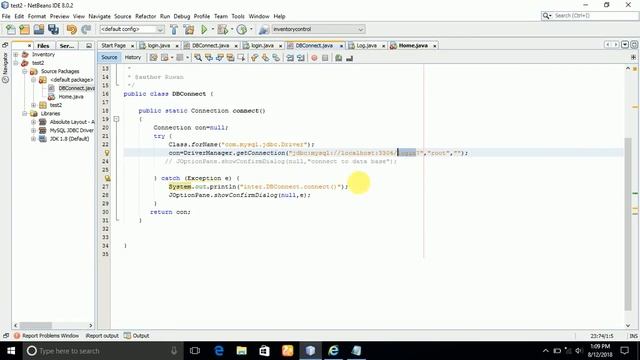Open the Run Project dropdown arrow
Viewport: 640px width, 360px height.
click(x=212, y=29)
